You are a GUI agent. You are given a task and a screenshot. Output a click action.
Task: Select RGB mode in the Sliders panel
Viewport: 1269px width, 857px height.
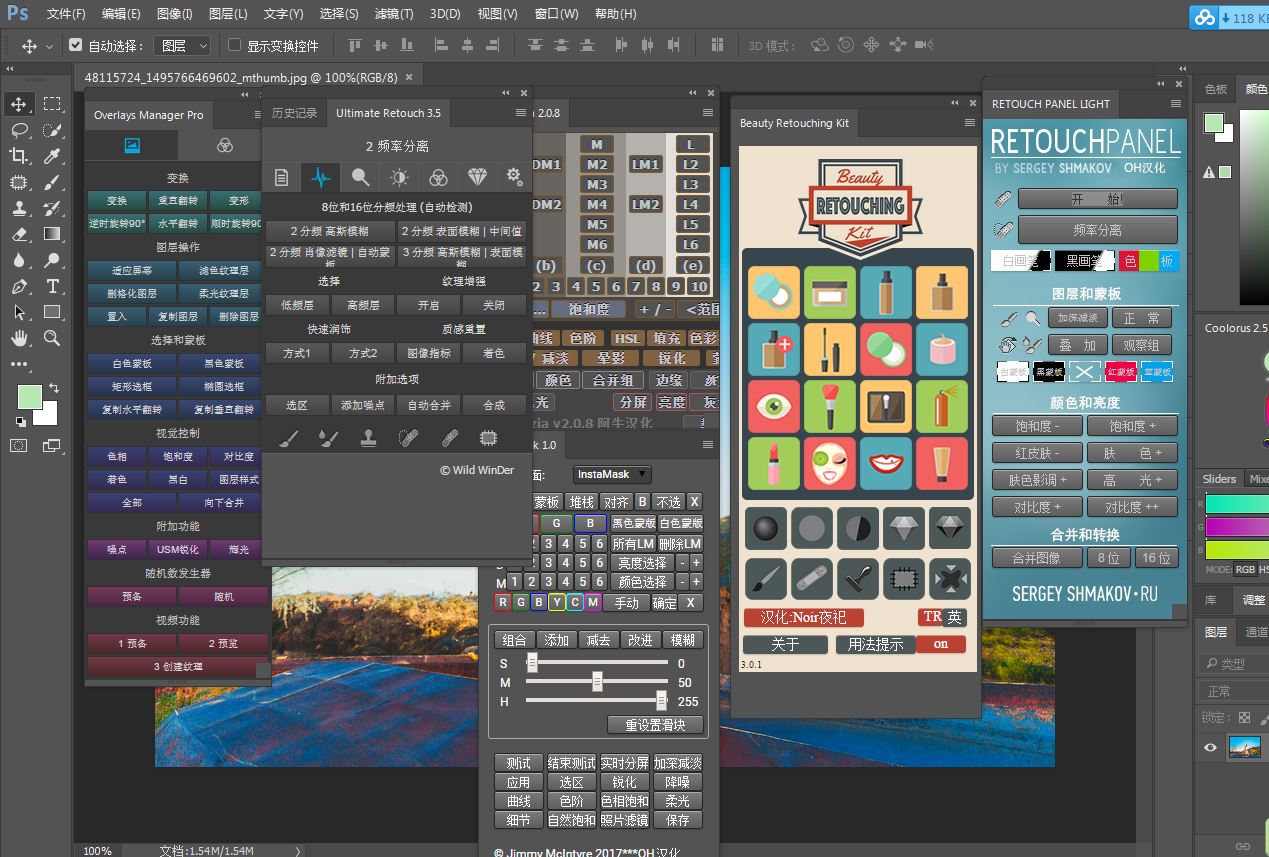click(1244, 569)
